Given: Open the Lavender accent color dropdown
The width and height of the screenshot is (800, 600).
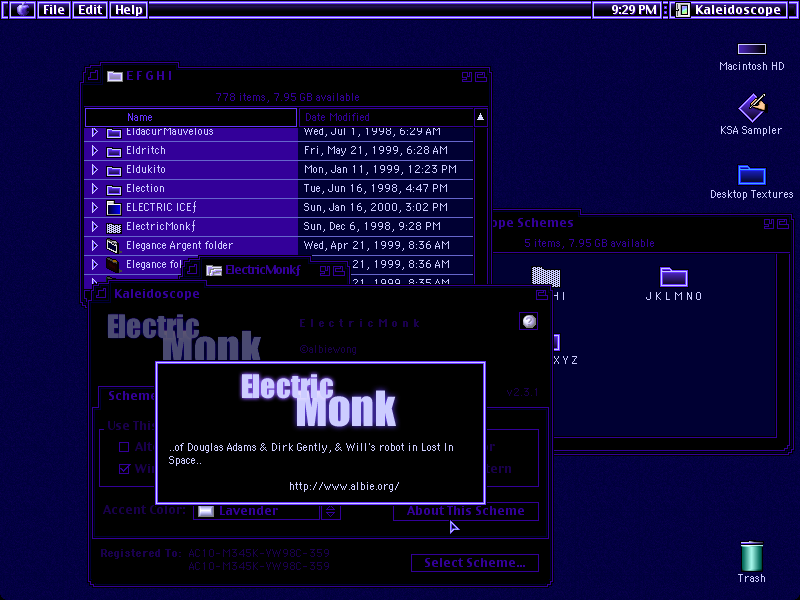Looking at the screenshot, I should pyautogui.click(x=266, y=511).
